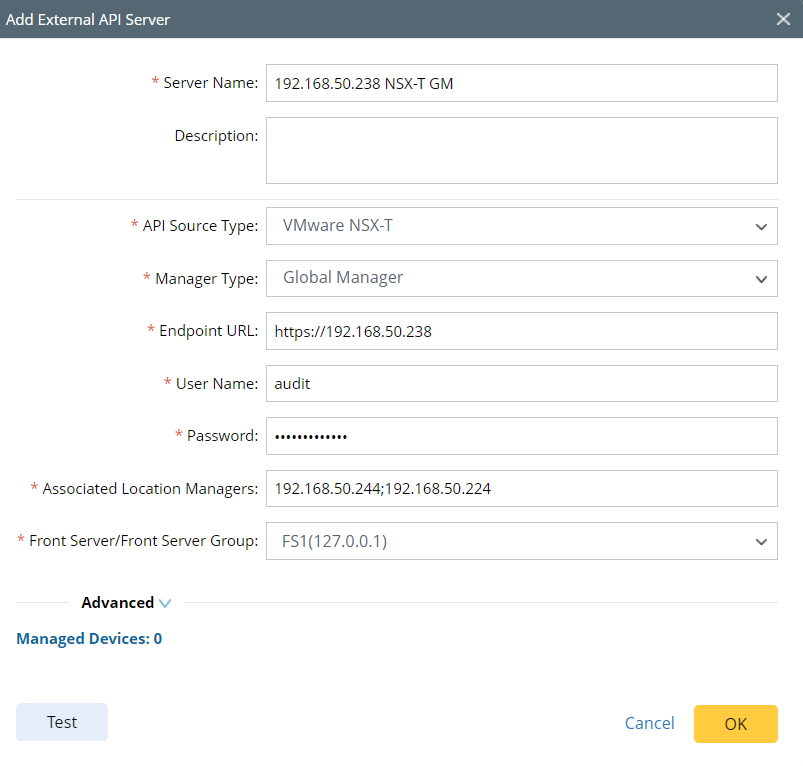Cancel the dialog via Cancel link
The width and height of the screenshot is (803, 766).
coord(649,723)
